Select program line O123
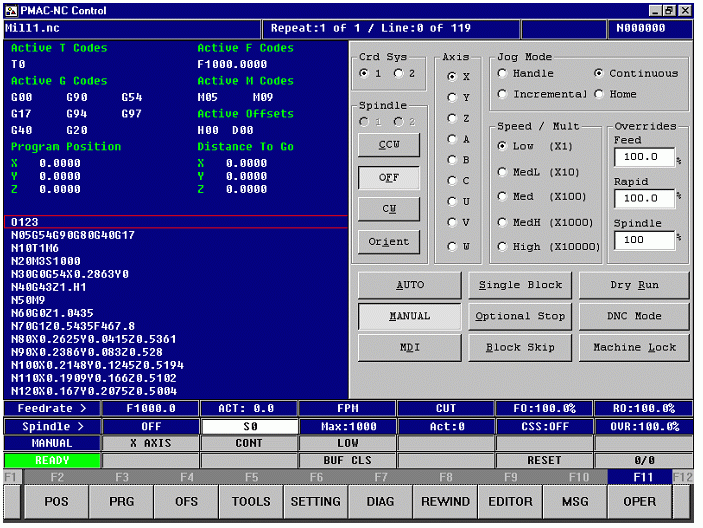 point(175,222)
